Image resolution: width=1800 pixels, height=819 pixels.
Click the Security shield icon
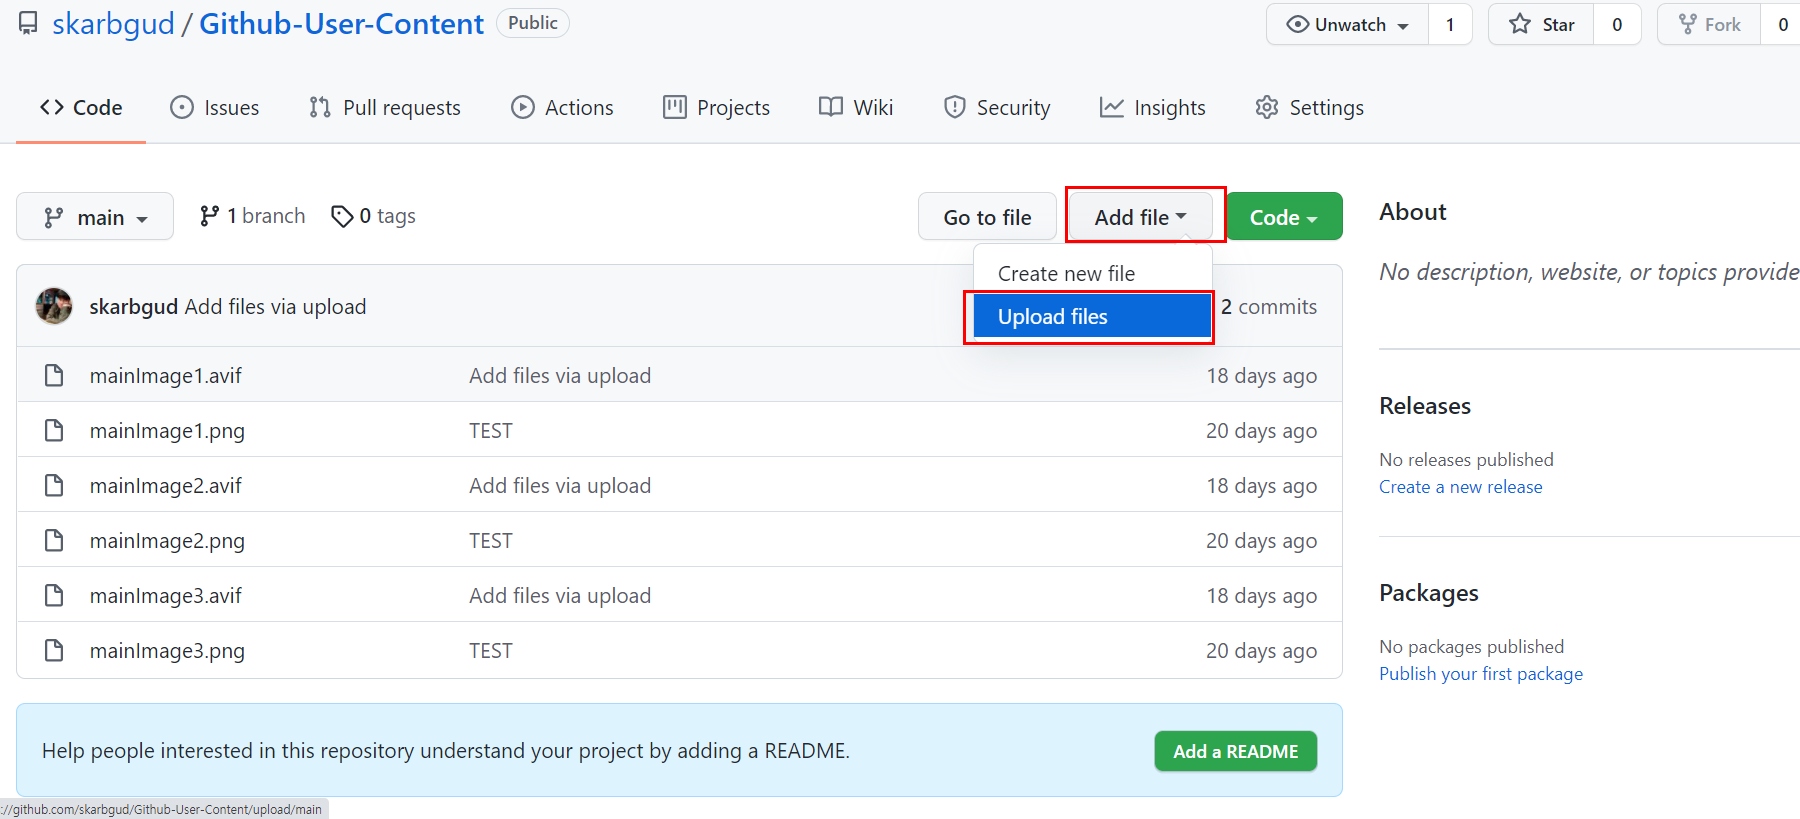tap(955, 107)
